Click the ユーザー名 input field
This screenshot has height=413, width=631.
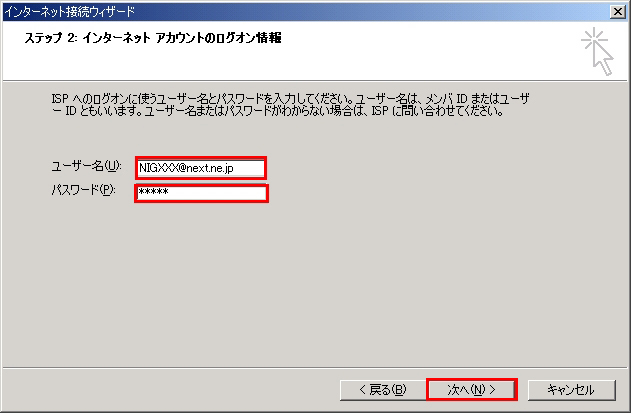click(x=201, y=168)
